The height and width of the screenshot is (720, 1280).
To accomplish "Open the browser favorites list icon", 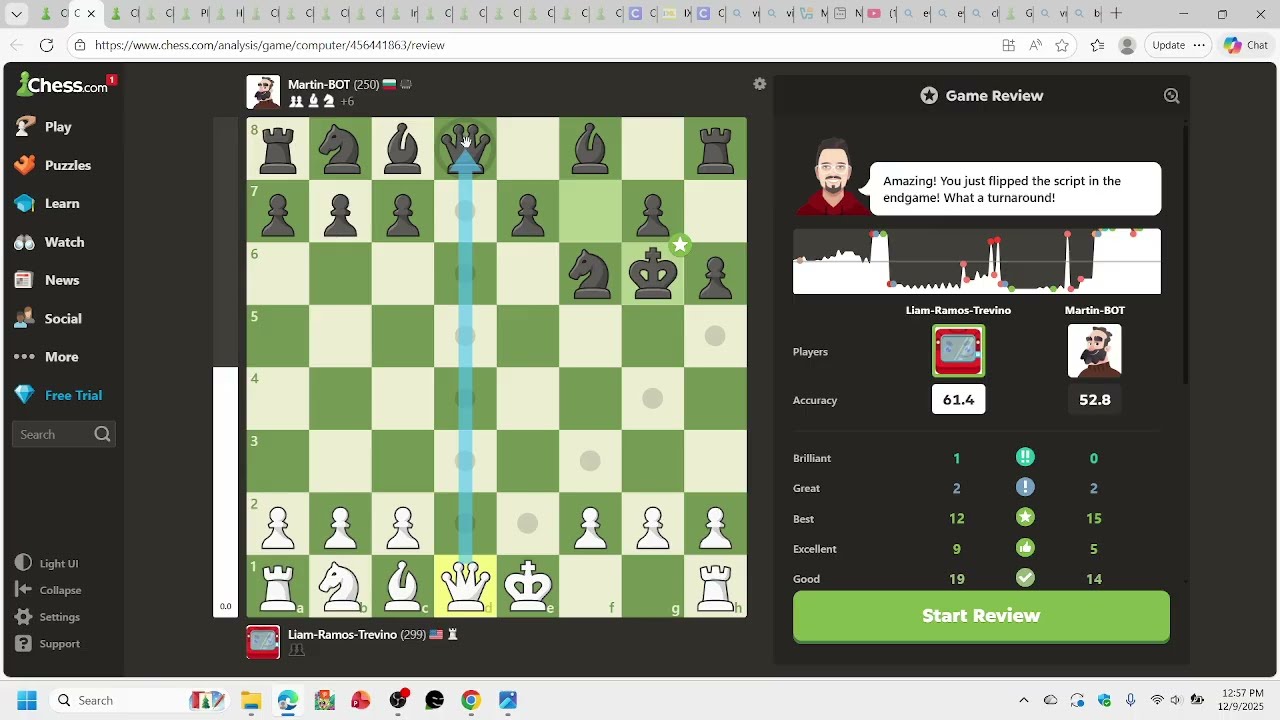I will point(1097,45).
